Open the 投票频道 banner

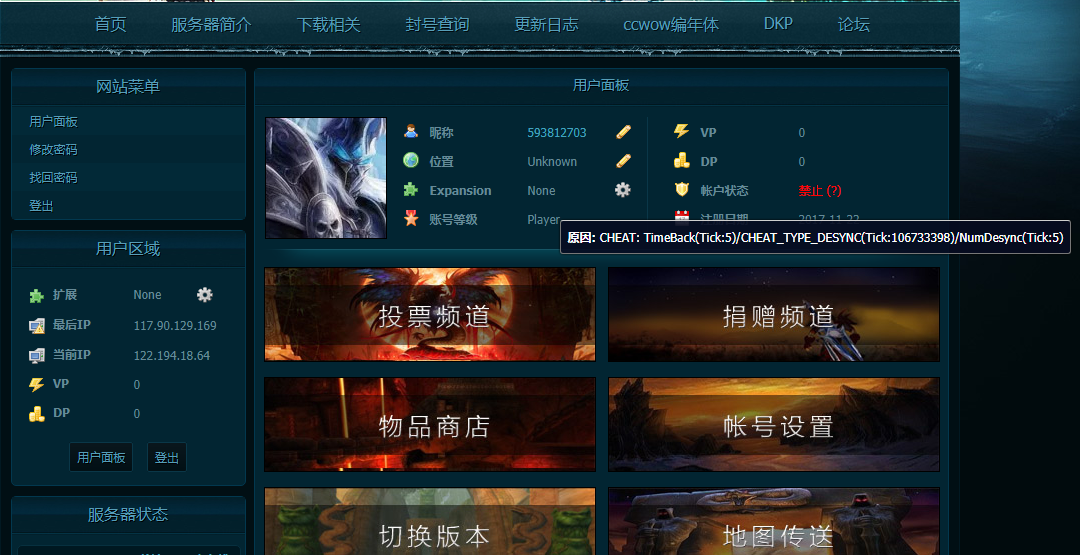point(430,314)
